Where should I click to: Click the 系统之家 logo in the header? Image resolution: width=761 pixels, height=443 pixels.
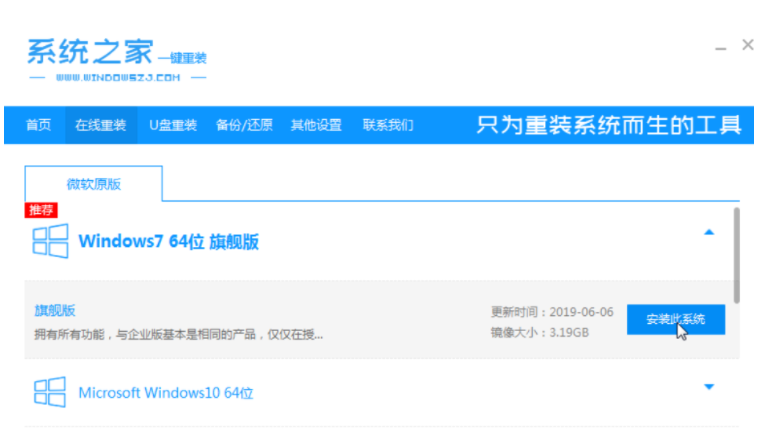pyautogui.click(x=117, y=58)
